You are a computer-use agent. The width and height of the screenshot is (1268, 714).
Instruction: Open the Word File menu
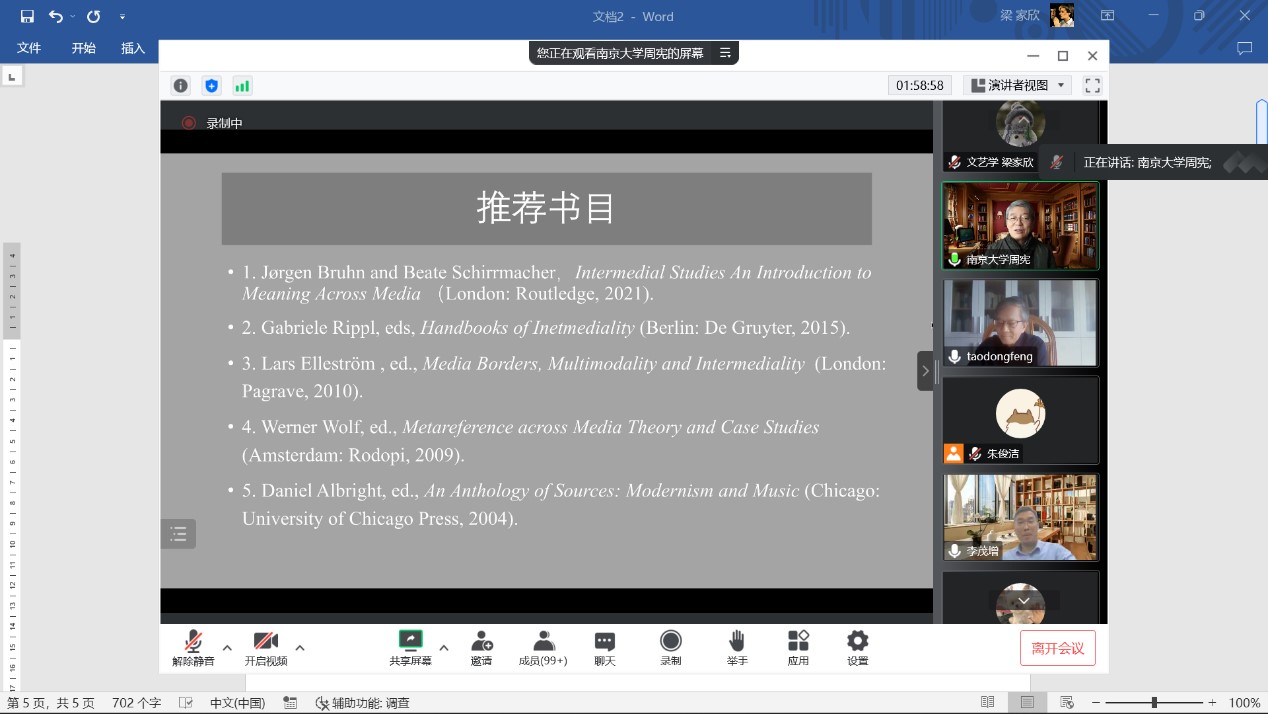pos(29,48)
